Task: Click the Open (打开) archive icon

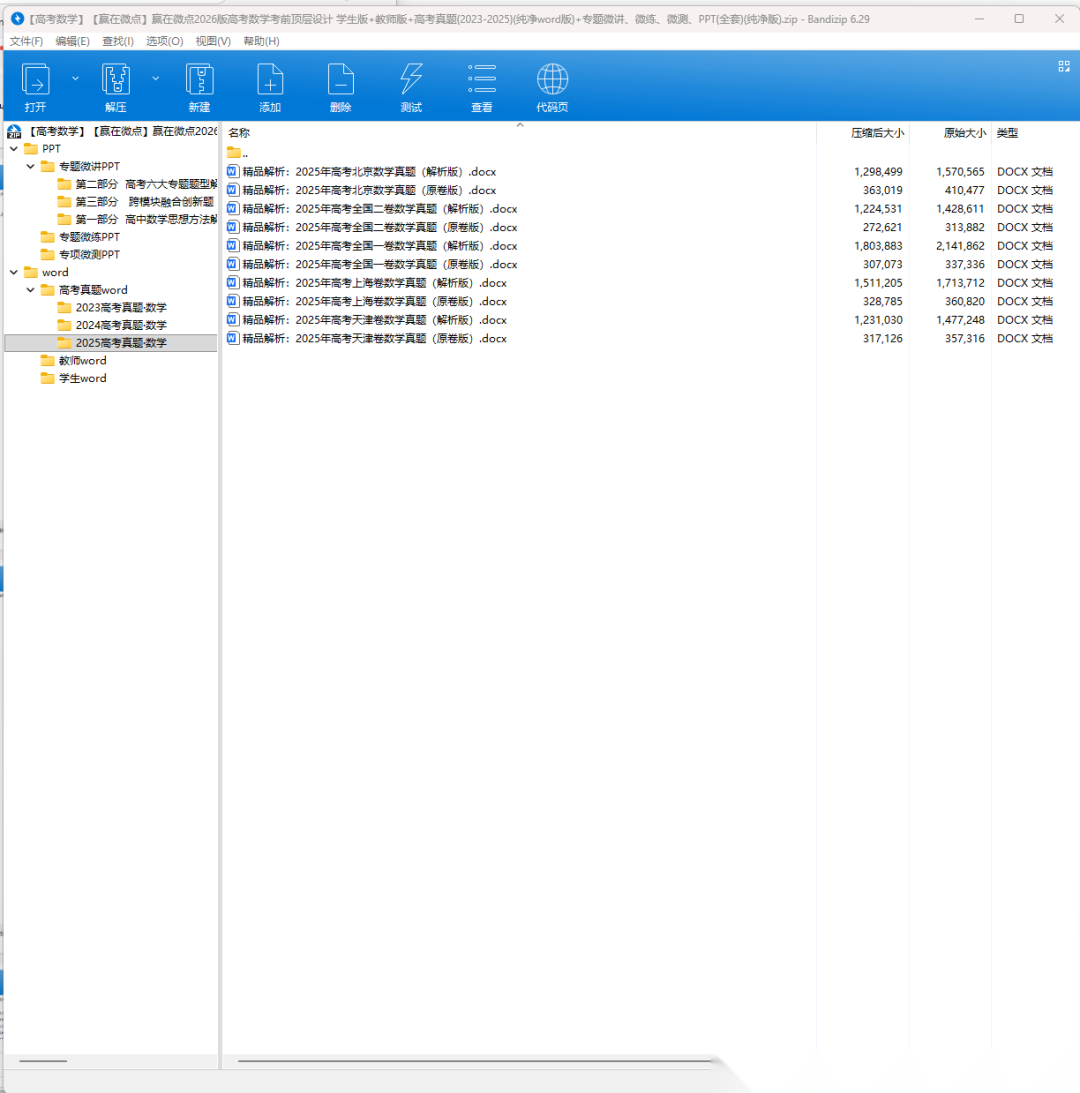Action: point(36,80)
